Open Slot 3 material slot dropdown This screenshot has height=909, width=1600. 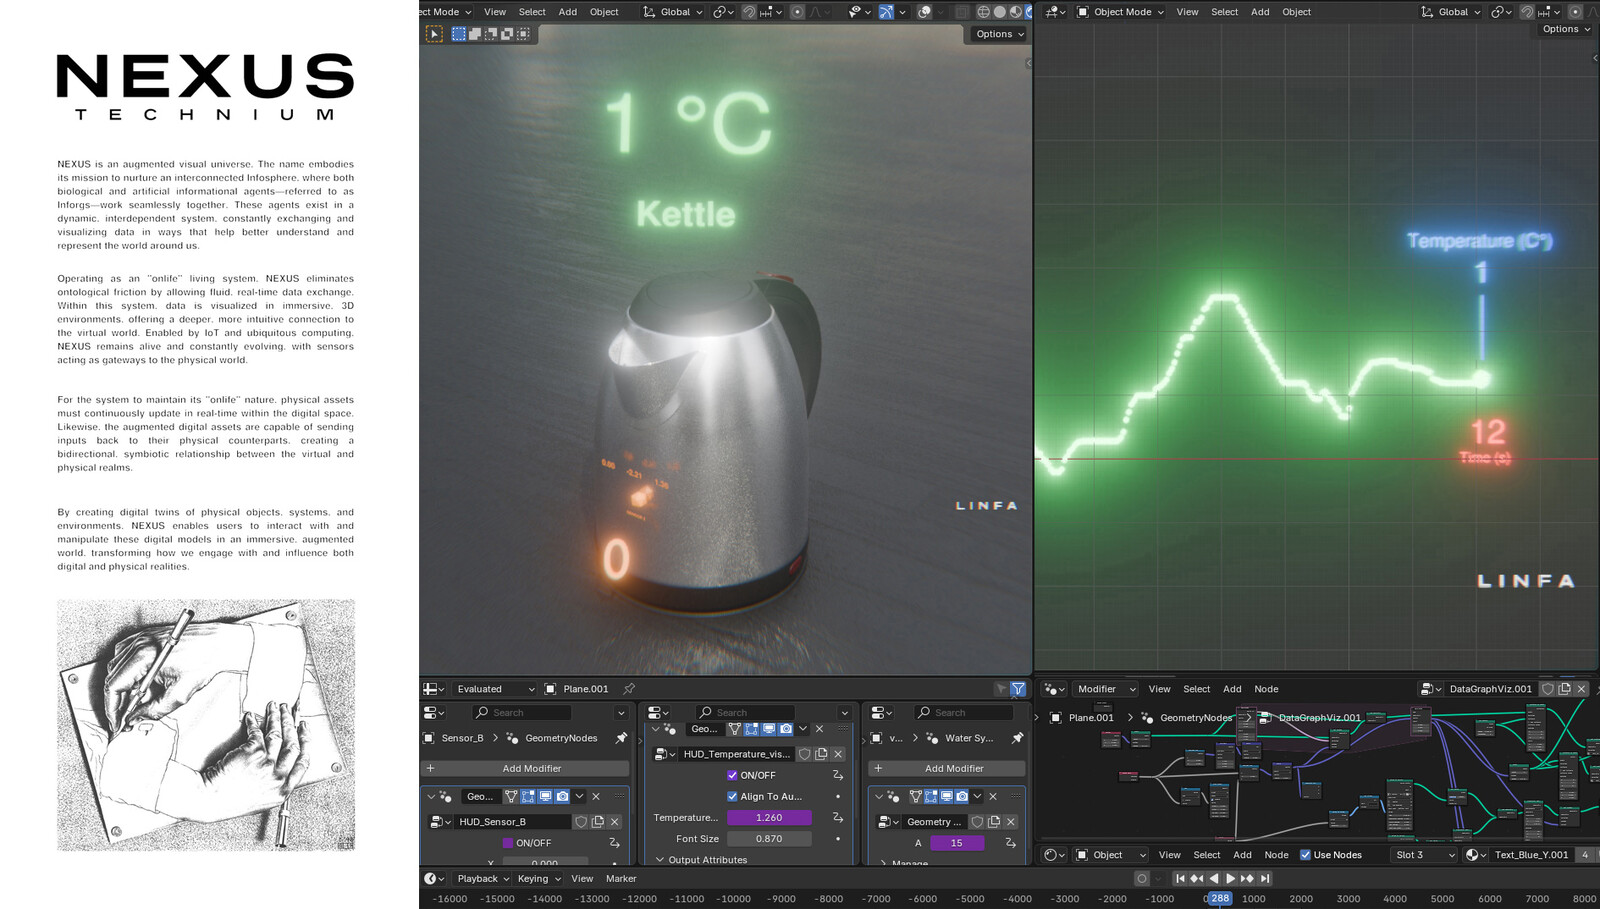pyautogui.click(x=1424, y=855)
